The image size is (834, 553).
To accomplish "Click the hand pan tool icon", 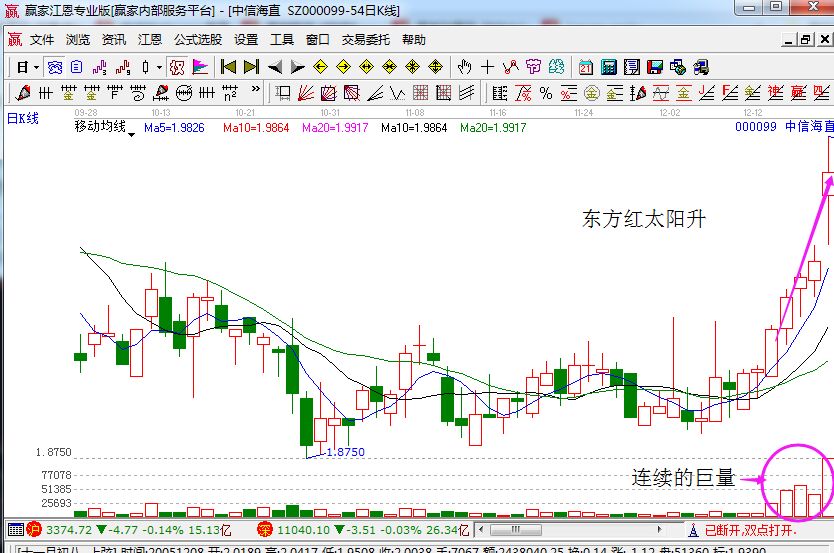I will [x=464, y=67].
